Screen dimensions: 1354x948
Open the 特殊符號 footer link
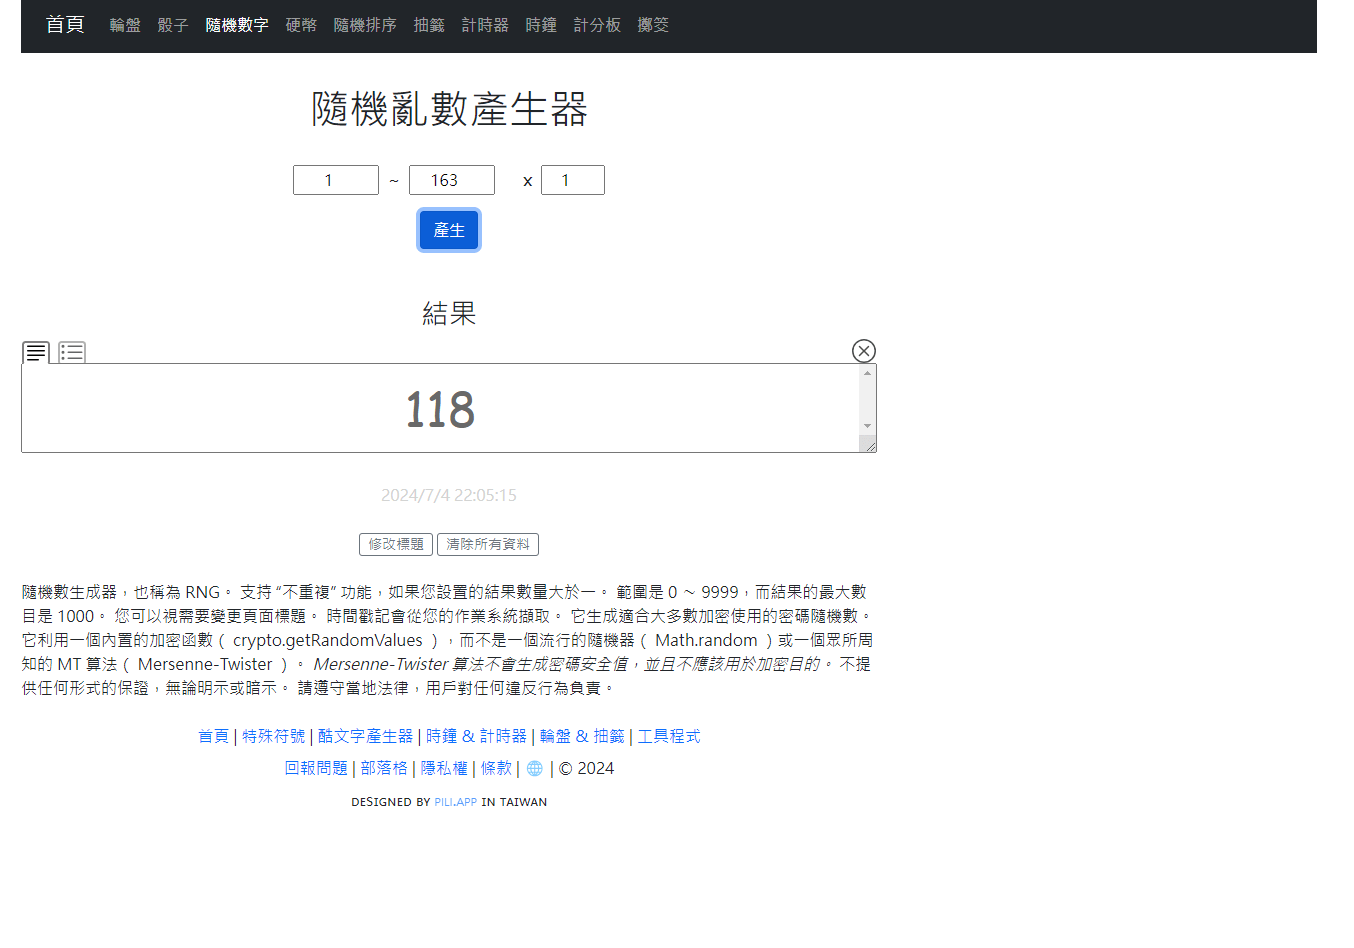click(274, 736)
